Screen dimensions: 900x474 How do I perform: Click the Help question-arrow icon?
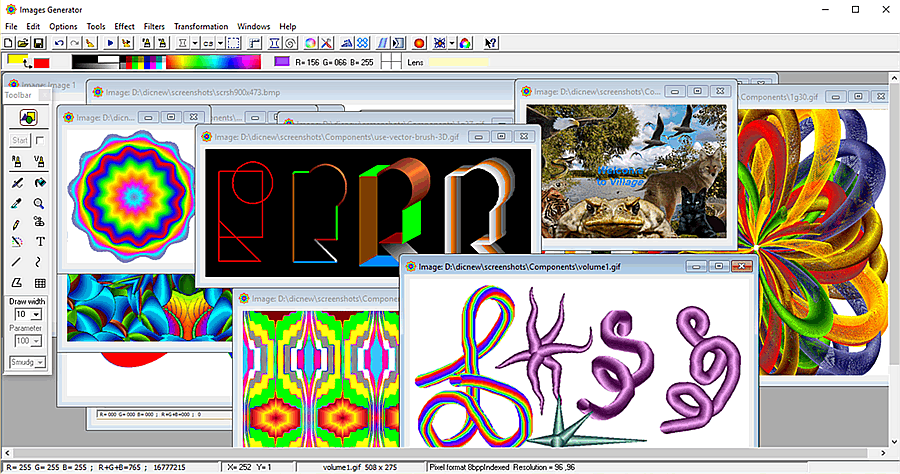click(491, 43)
